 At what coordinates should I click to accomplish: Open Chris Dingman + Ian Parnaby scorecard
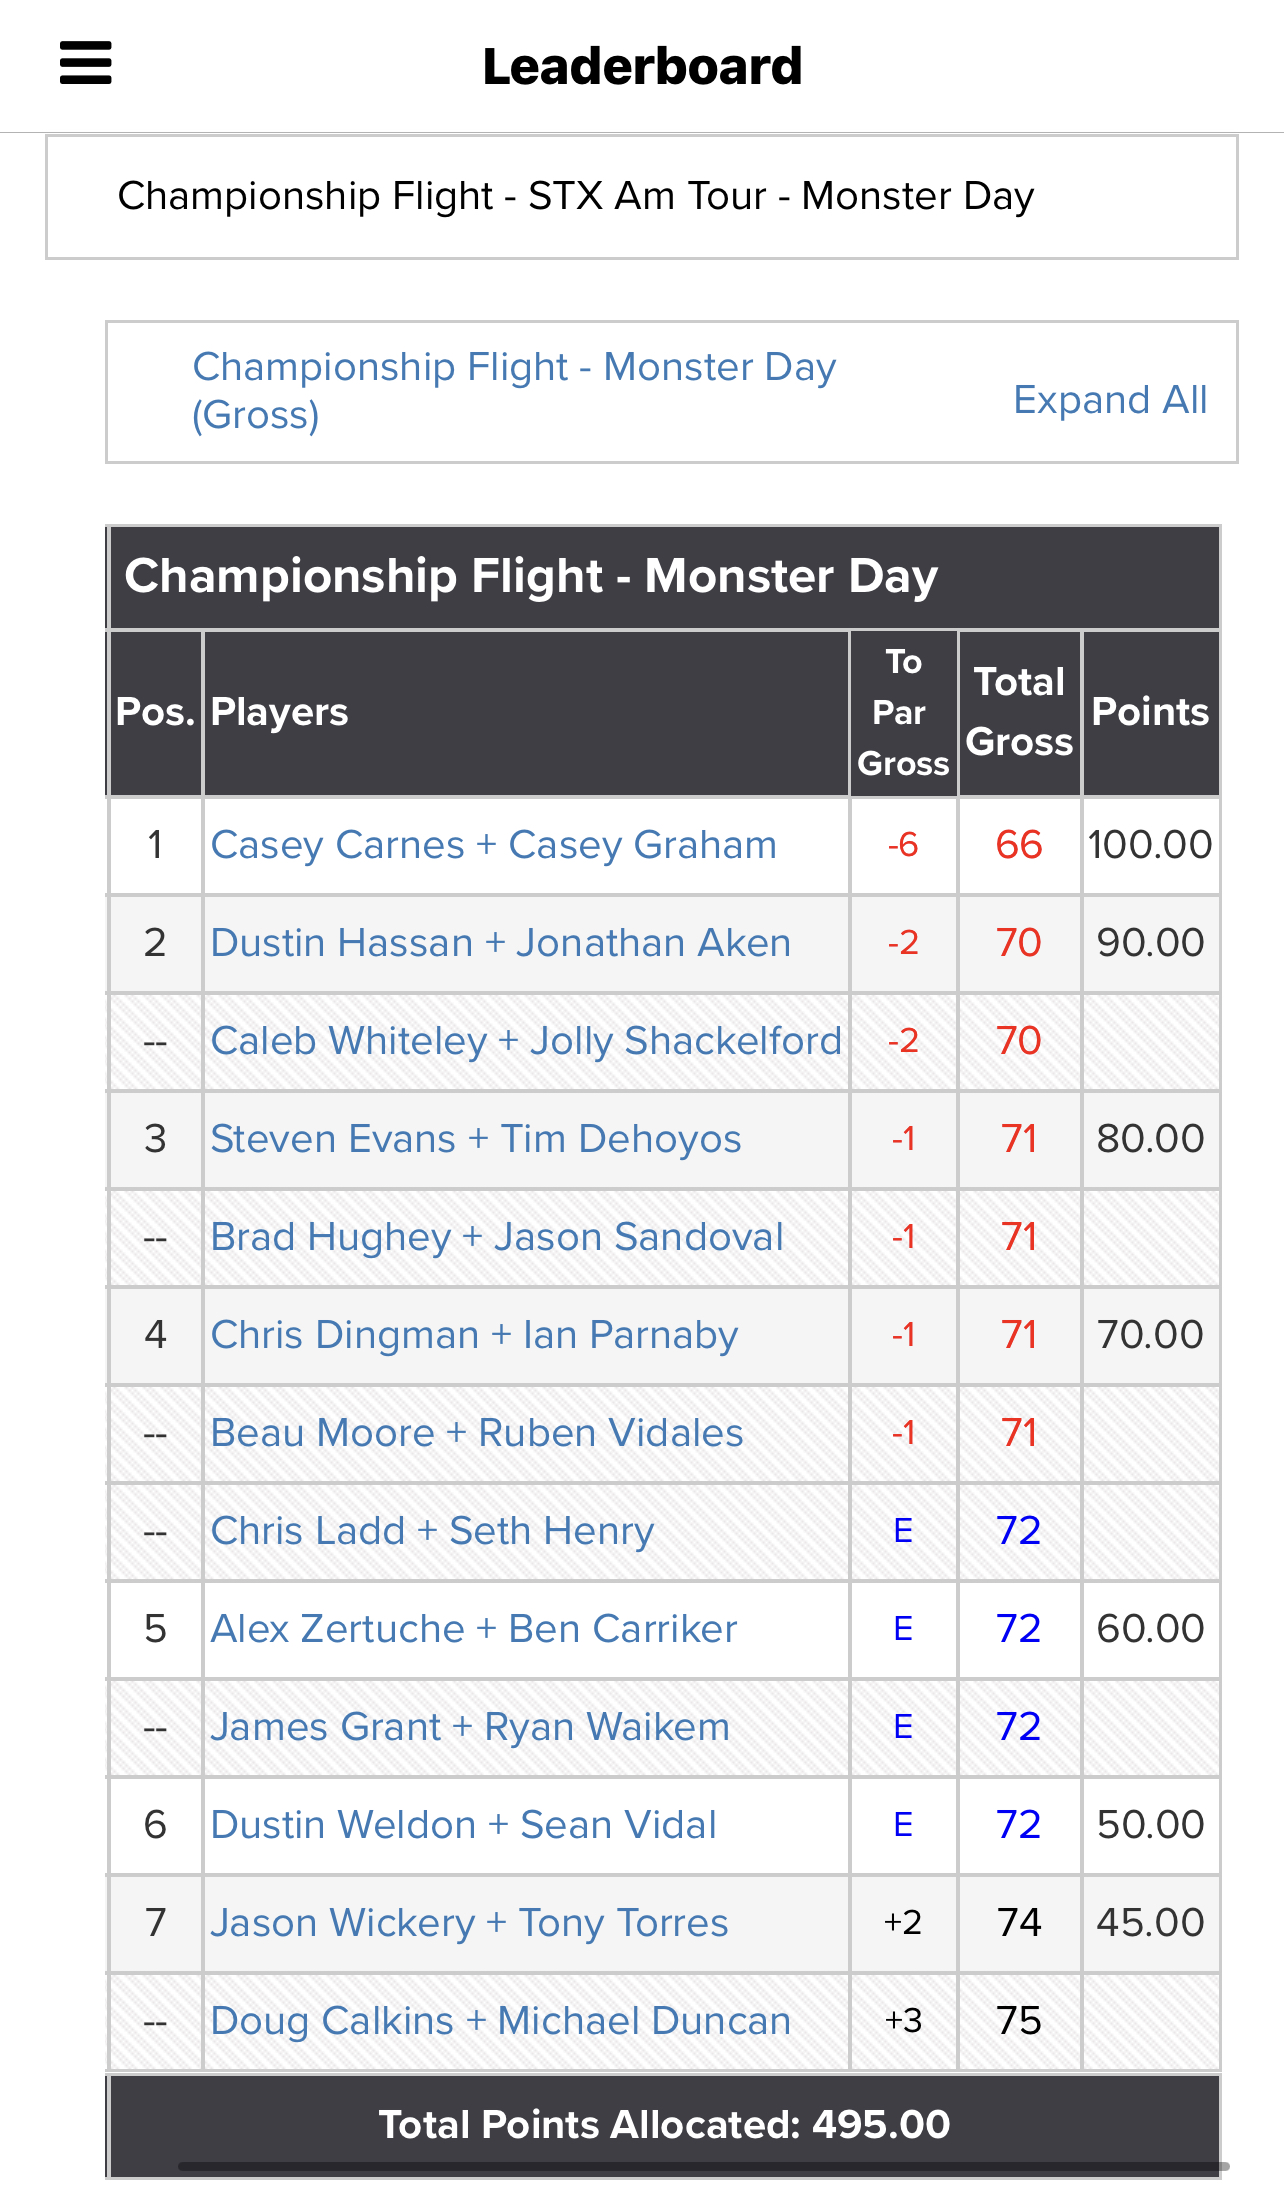pos(475,1335)
